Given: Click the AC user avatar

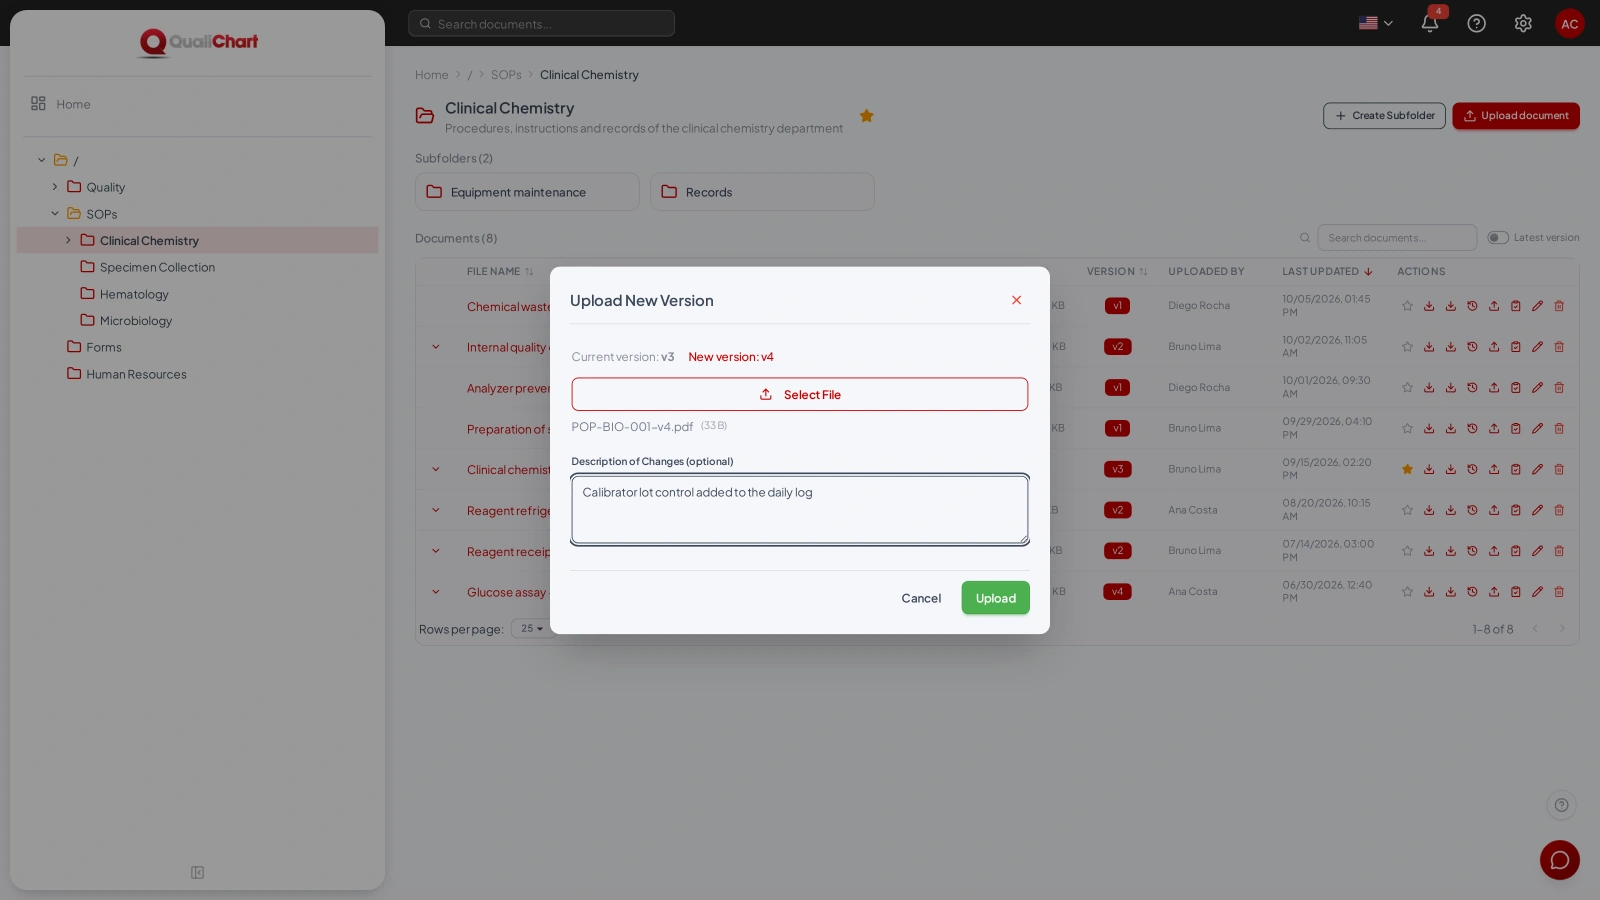Looking at the screenshot, I should [x=1570, y=24].
